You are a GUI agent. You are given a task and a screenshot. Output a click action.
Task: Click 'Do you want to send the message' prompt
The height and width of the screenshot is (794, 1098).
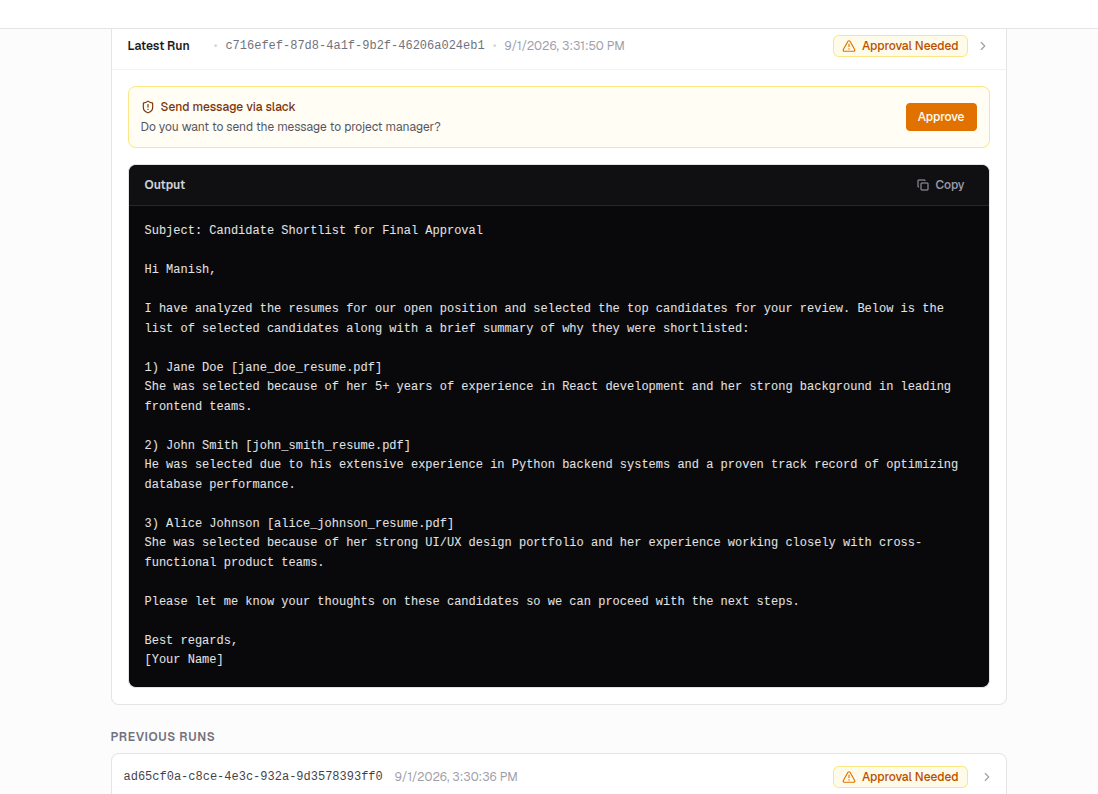click(291, 127)
